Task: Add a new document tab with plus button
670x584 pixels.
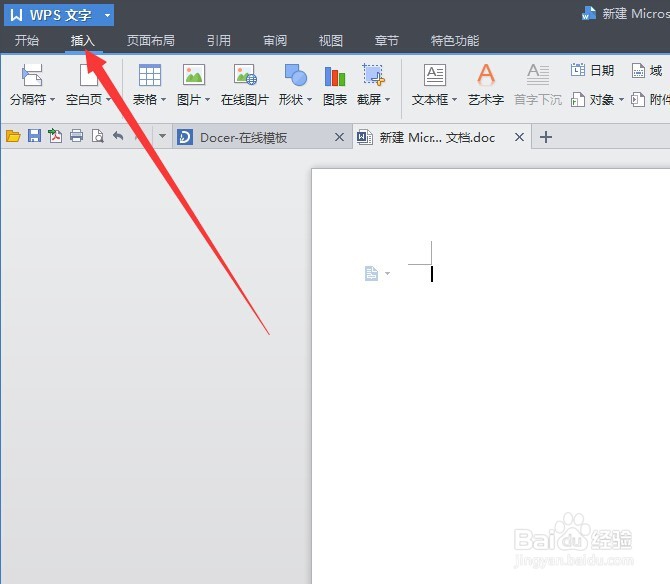Action: point(546,137)
